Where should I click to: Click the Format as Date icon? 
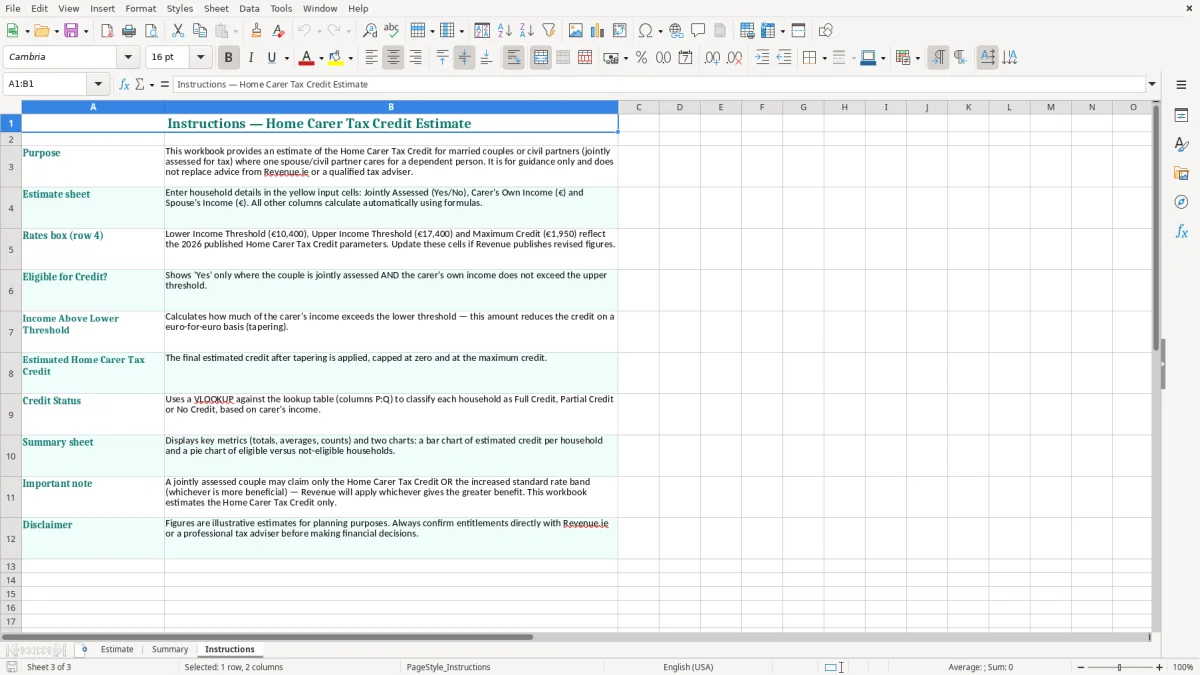tap(685, 58)
